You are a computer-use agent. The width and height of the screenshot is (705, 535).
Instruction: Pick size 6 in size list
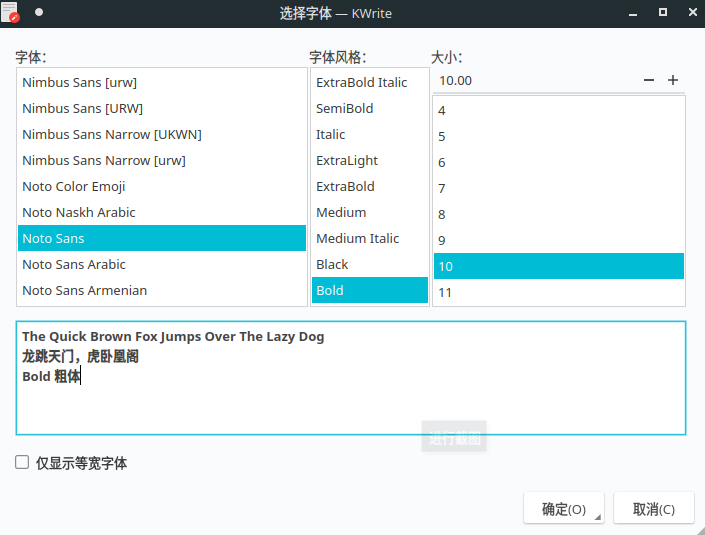point(559,162)
